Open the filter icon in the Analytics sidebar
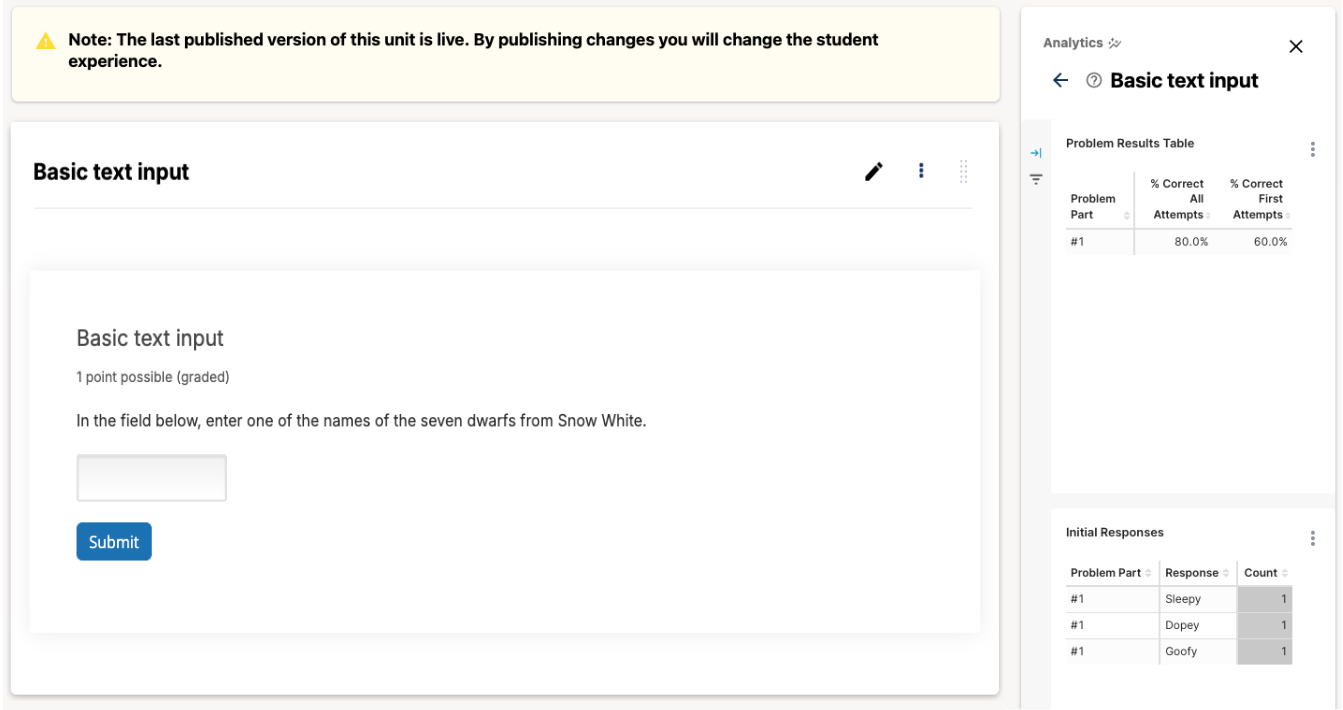The image size is (1343, 710). tap(1036, 180)
